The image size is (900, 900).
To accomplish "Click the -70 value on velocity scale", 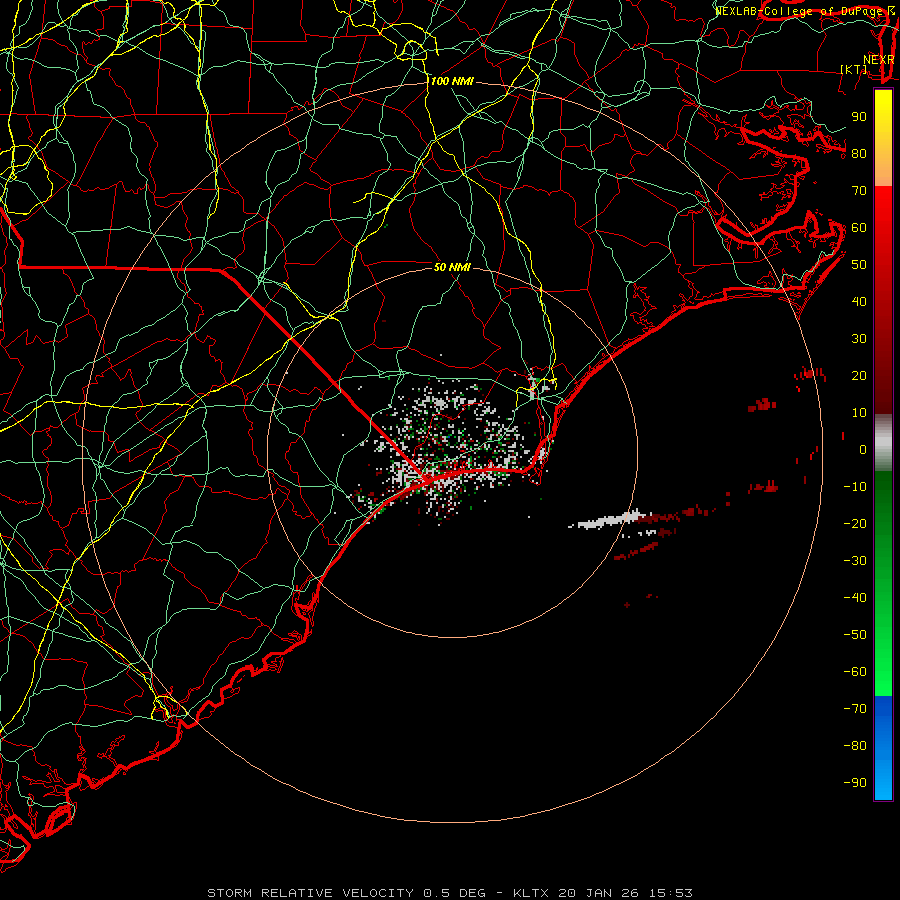I will coord(855,709).
